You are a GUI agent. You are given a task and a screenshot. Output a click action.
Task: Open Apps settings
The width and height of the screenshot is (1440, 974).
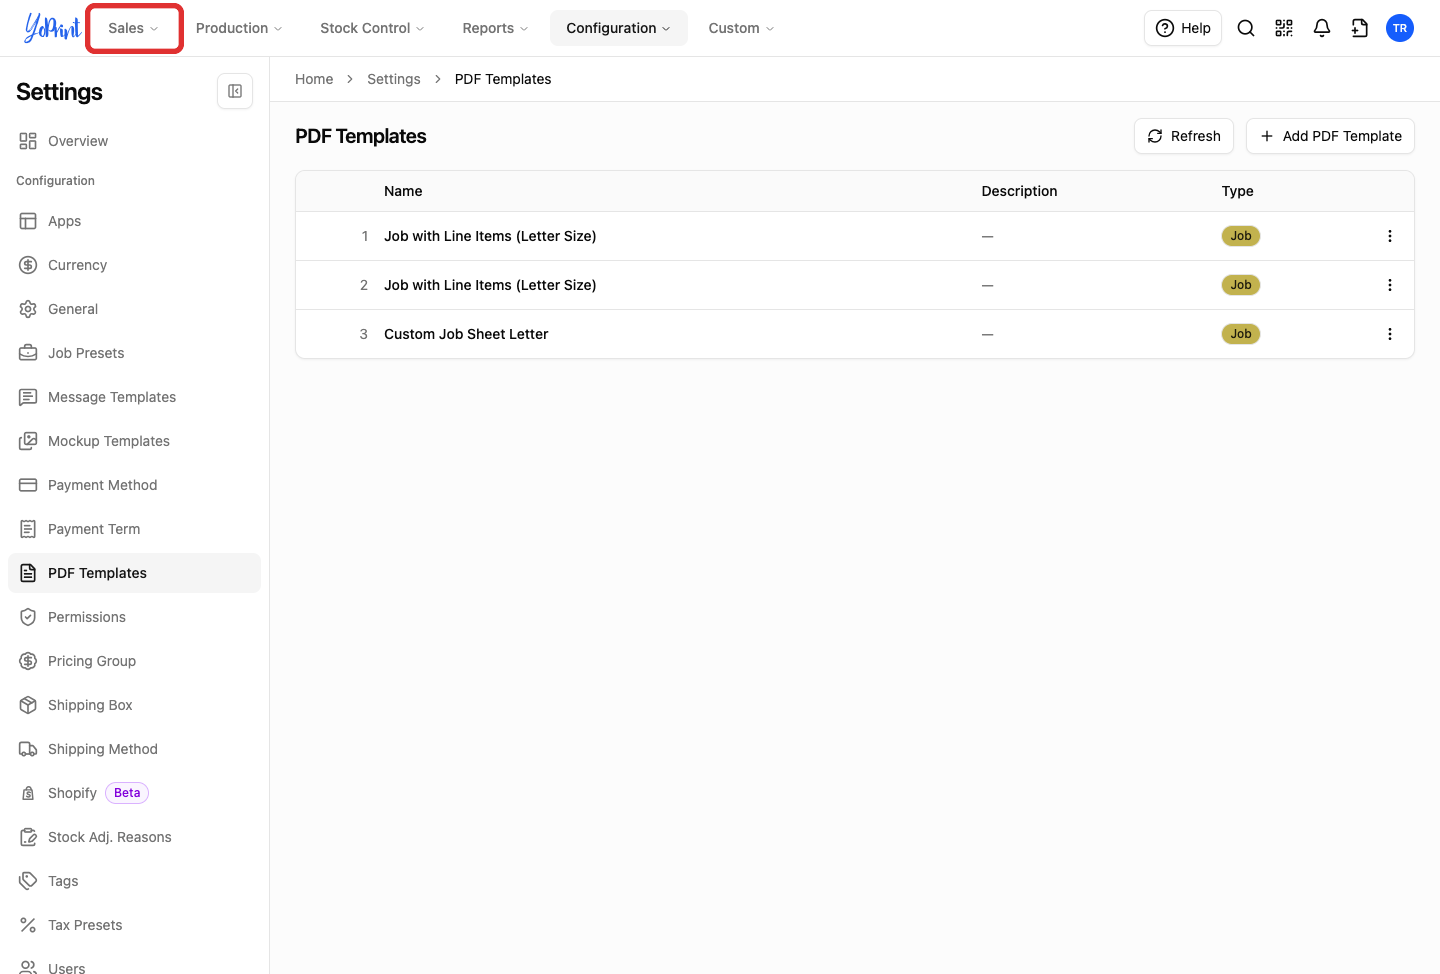coord(134,221)
